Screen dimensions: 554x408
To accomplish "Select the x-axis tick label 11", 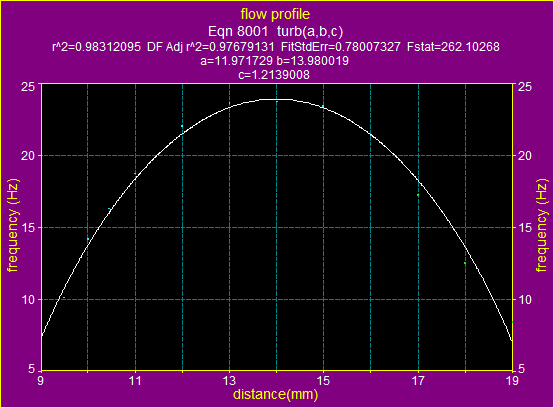I will [x=135, y=380].
